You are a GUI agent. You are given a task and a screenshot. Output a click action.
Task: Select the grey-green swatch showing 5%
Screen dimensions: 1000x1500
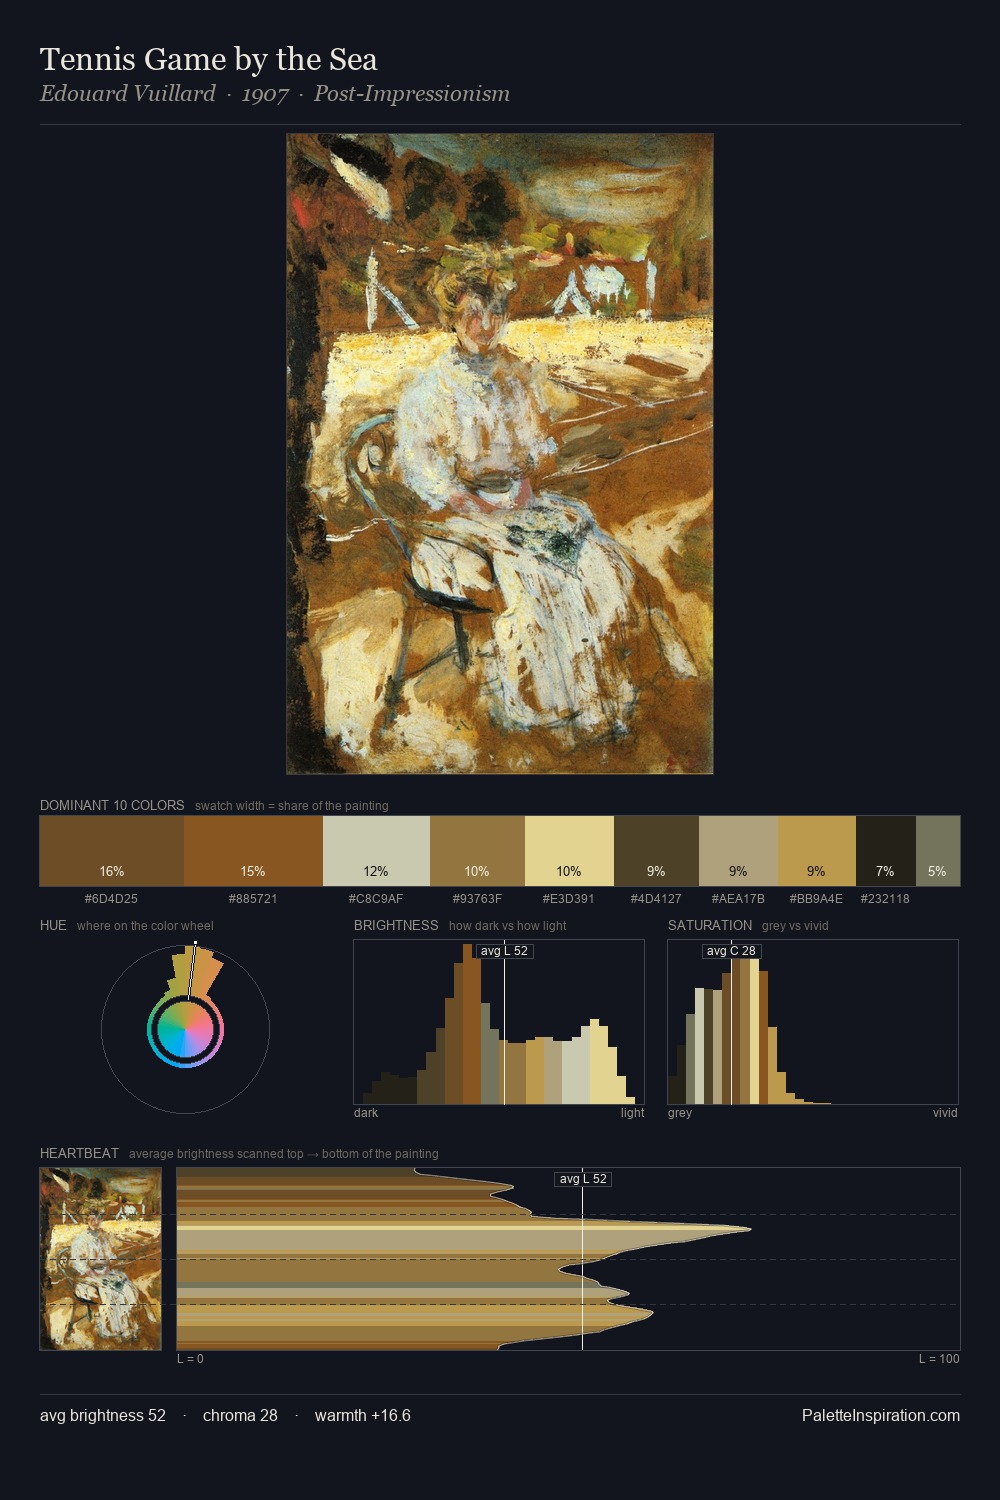tap(938, 851)
